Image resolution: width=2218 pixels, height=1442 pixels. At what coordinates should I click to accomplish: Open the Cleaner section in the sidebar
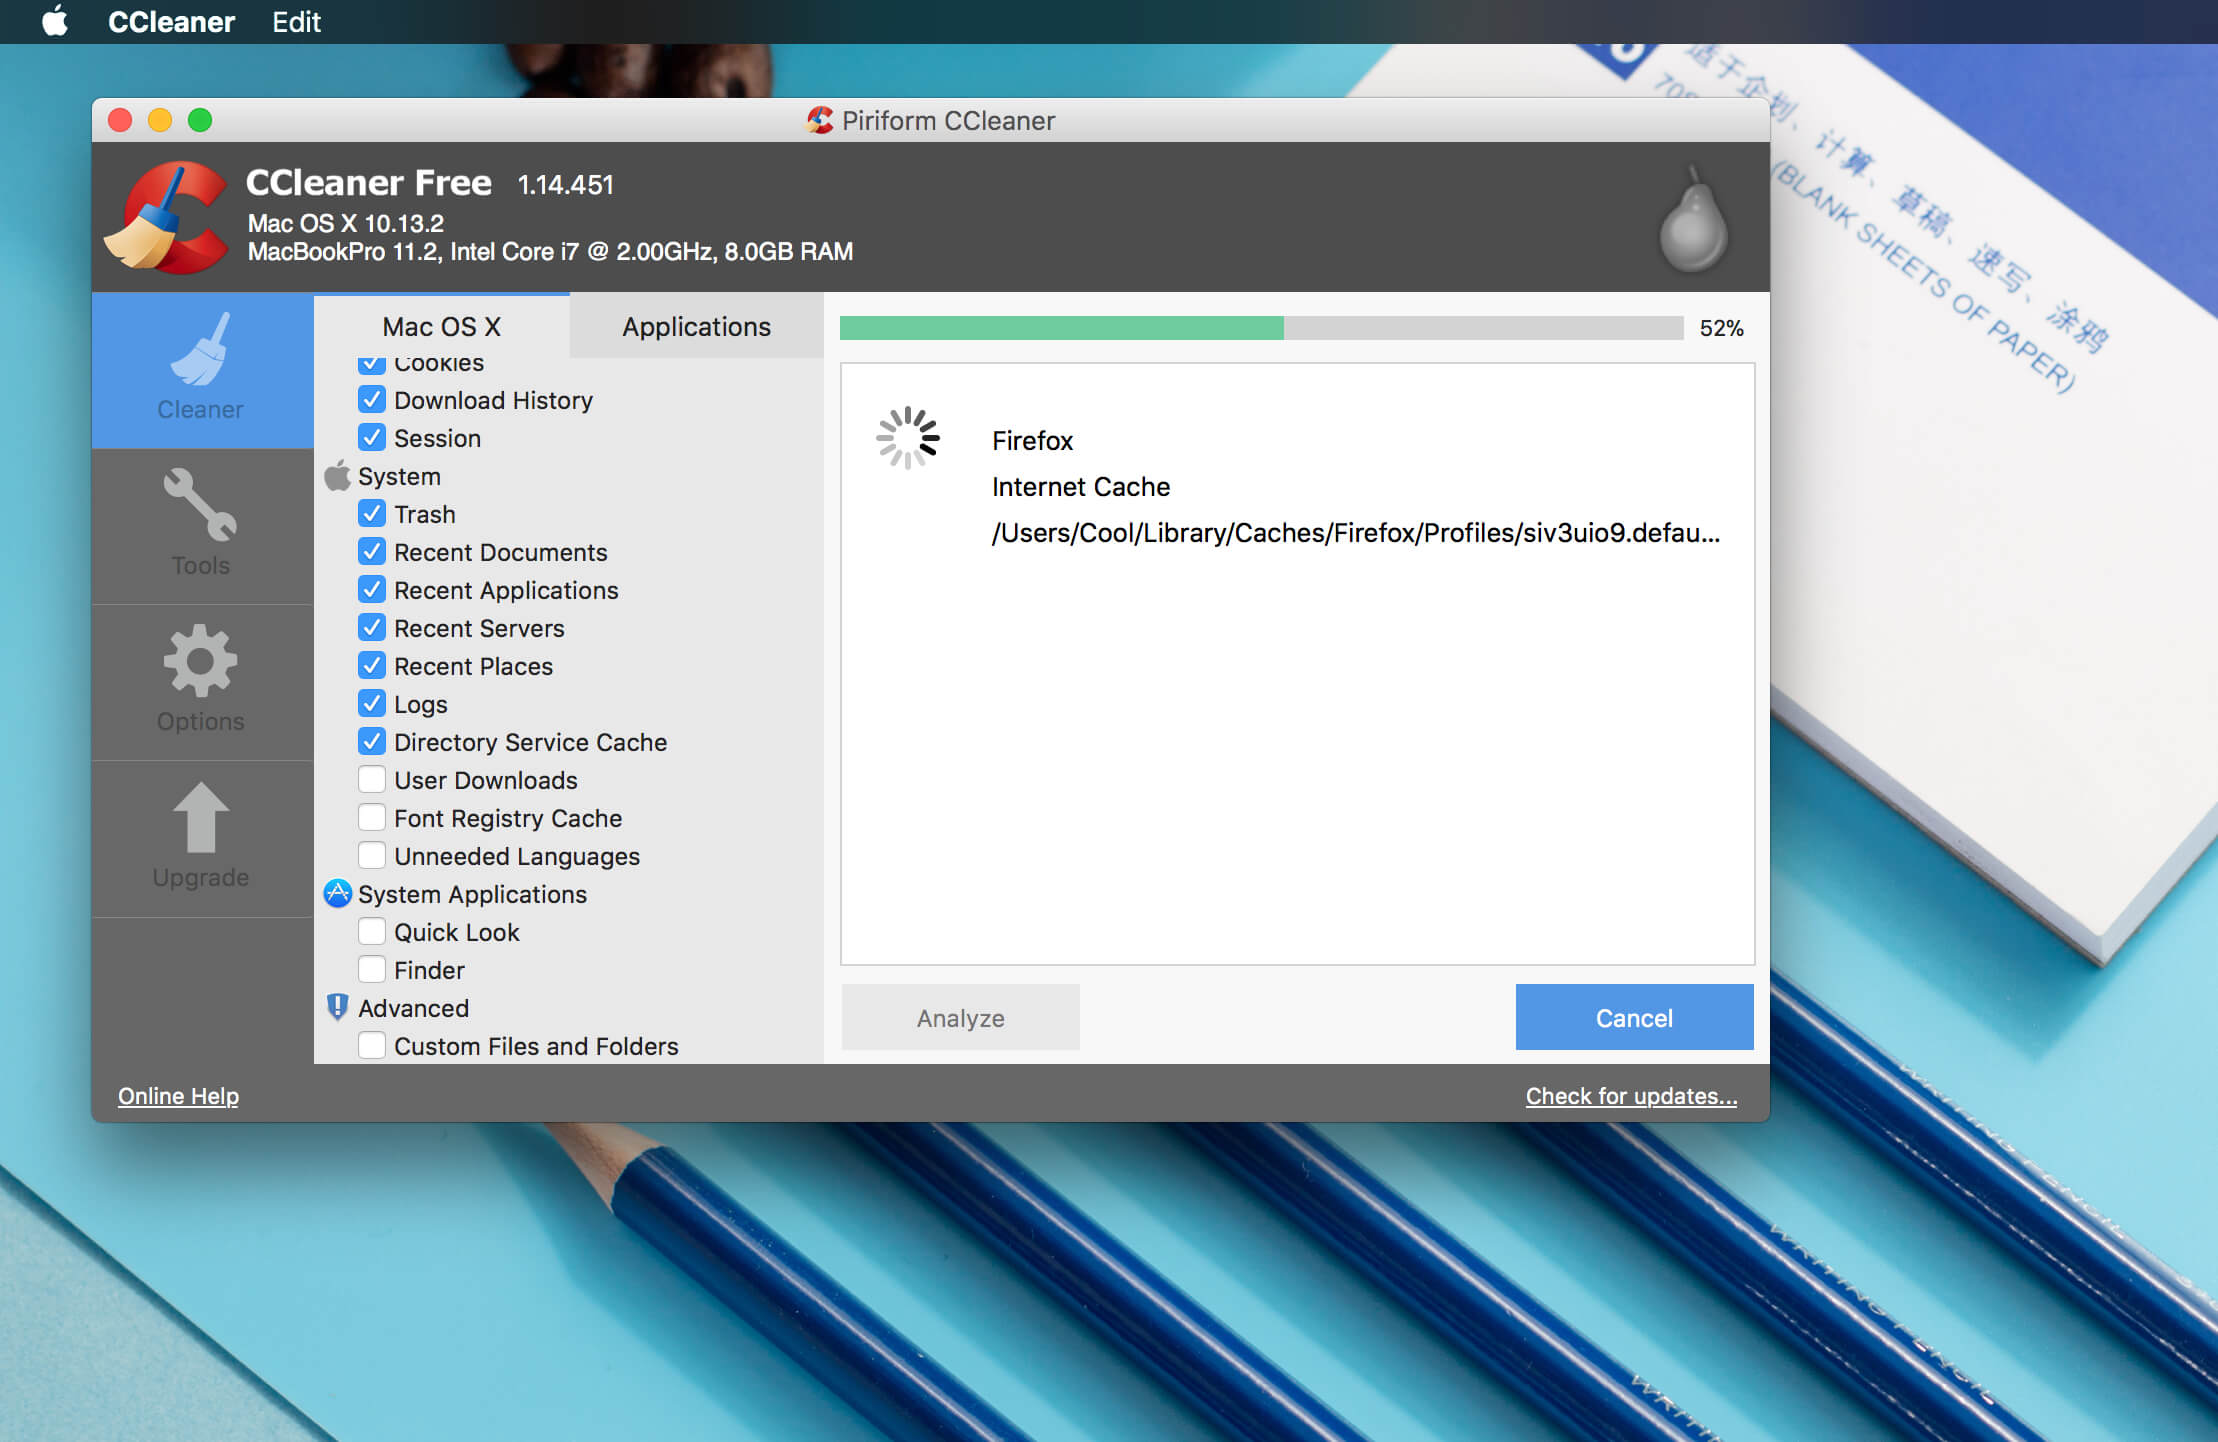click(201, 370)
